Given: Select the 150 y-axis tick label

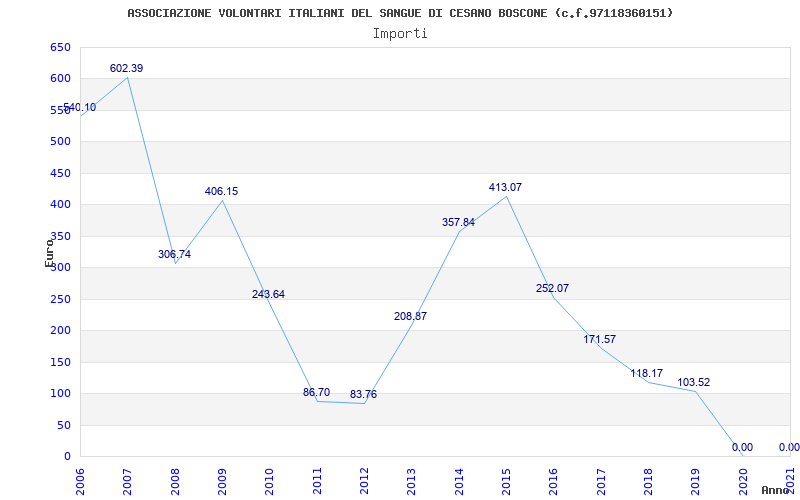Looking at the screenshot, I should click(60, 362).
